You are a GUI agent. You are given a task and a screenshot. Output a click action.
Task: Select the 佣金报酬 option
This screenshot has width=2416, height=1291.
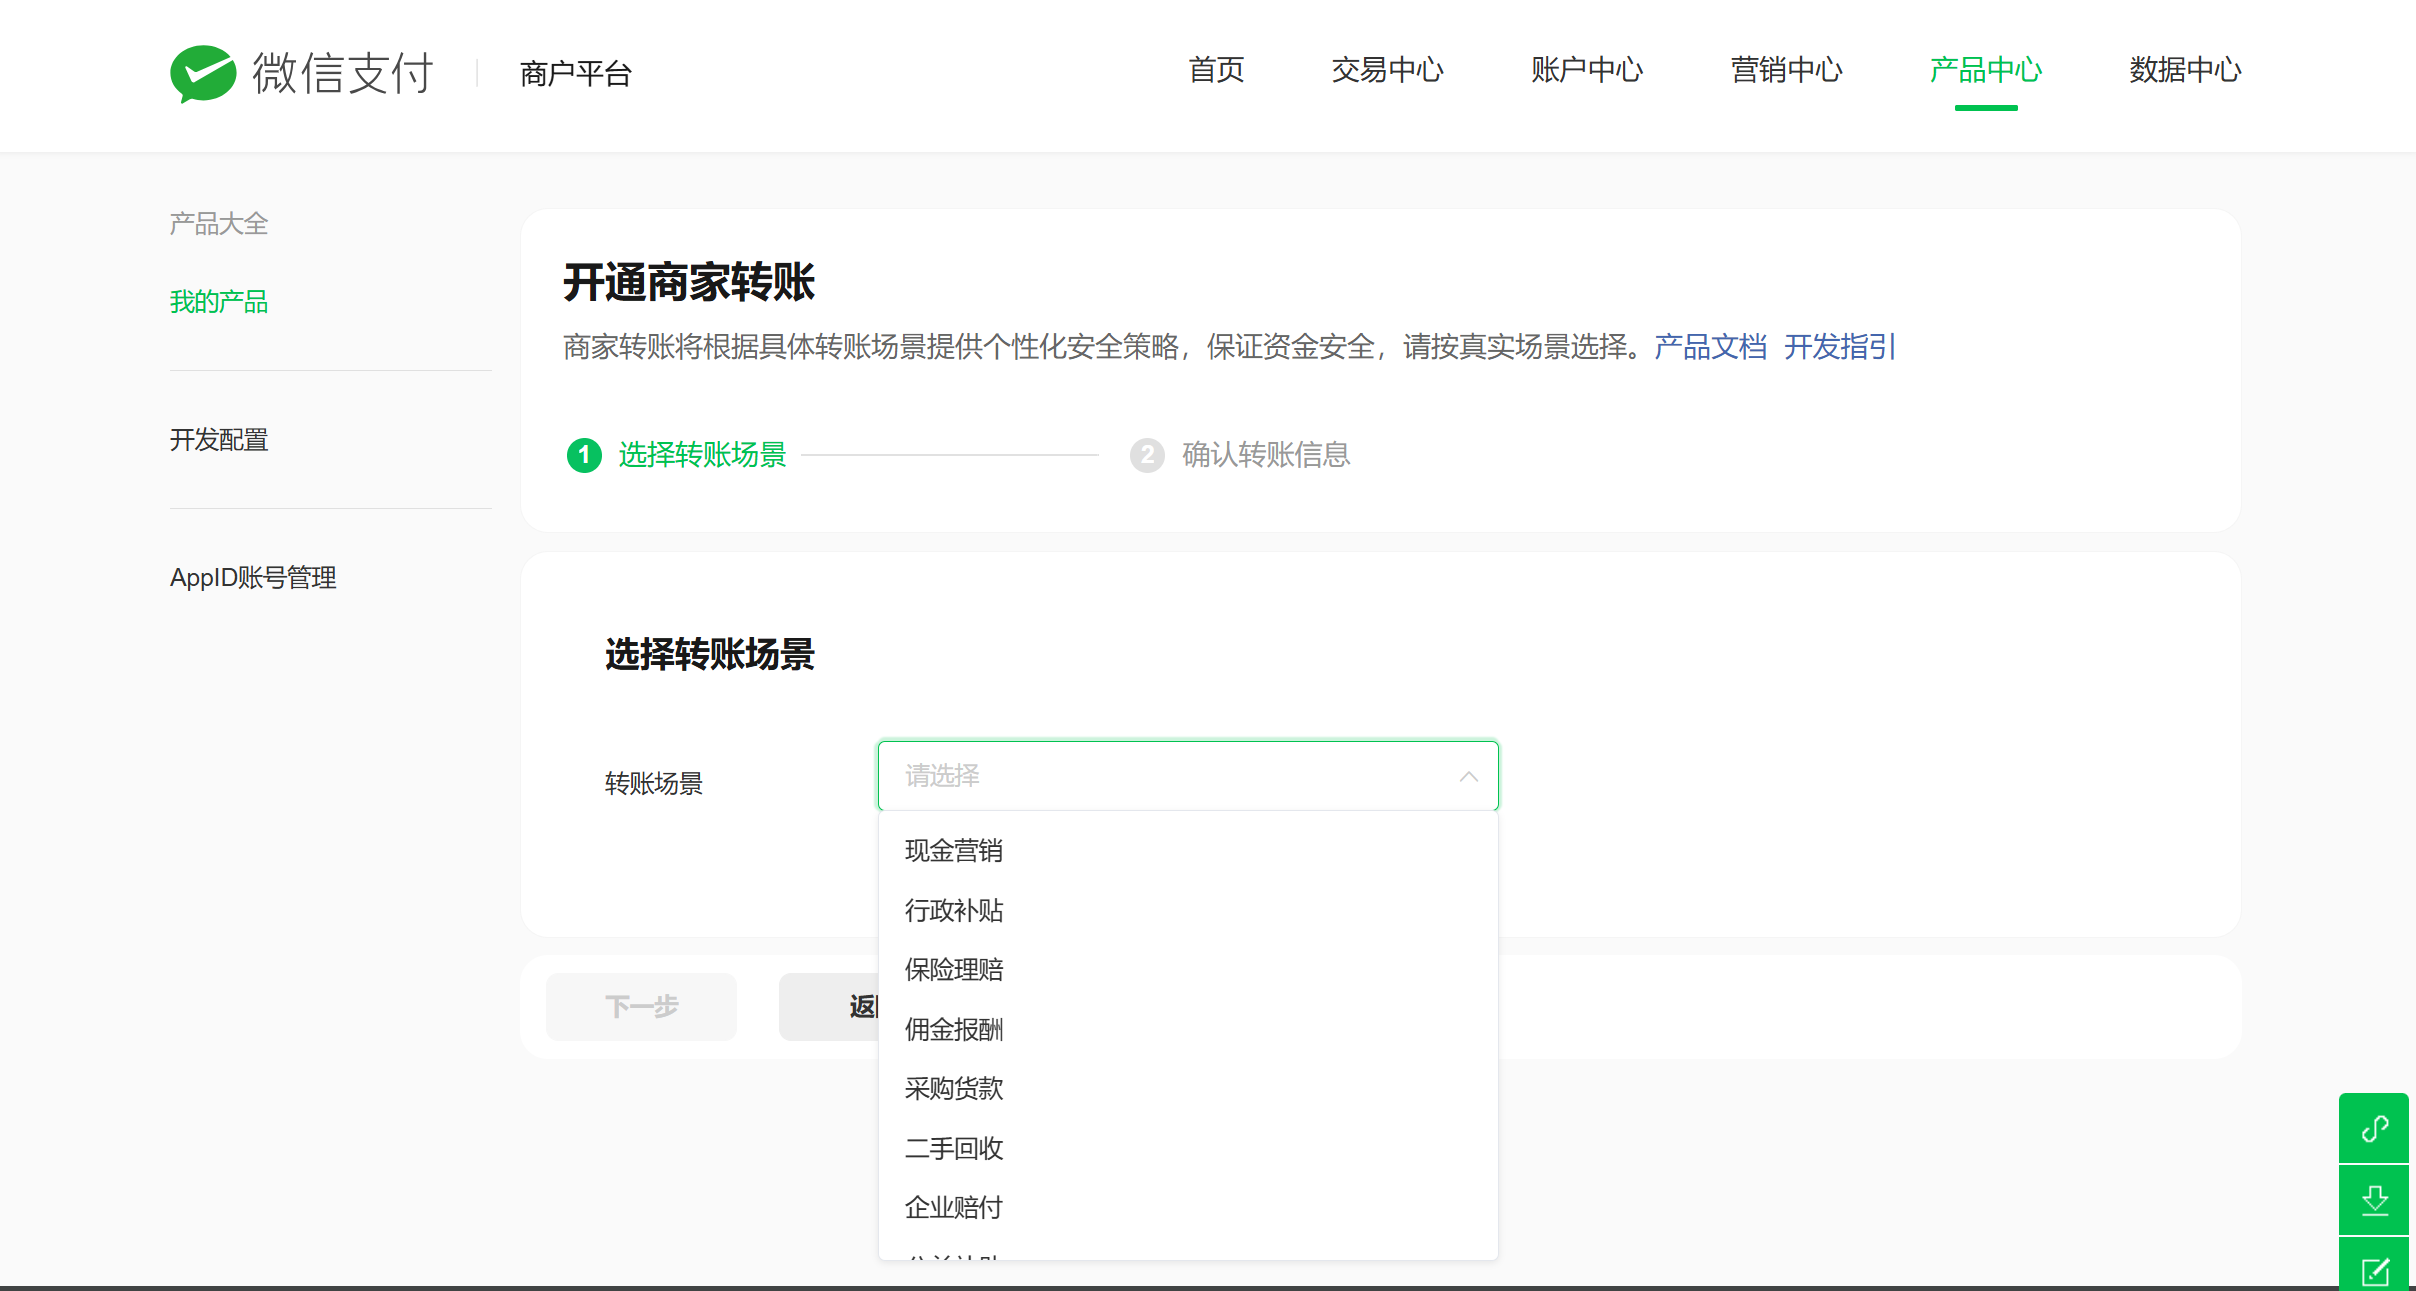pyautogui.click(x=954, y=1029)
